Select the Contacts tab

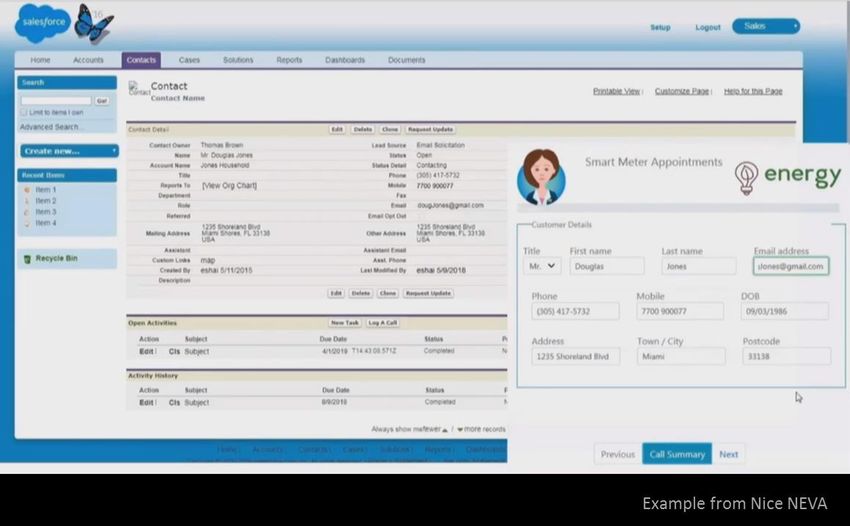(141, 60)
